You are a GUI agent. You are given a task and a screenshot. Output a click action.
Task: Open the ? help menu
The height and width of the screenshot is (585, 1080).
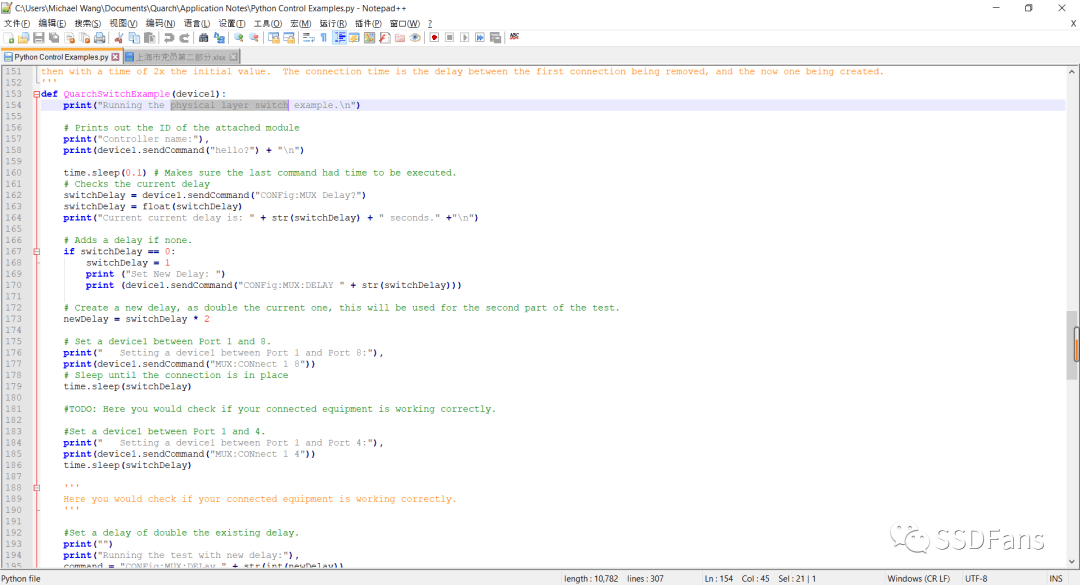pos(430,23)
